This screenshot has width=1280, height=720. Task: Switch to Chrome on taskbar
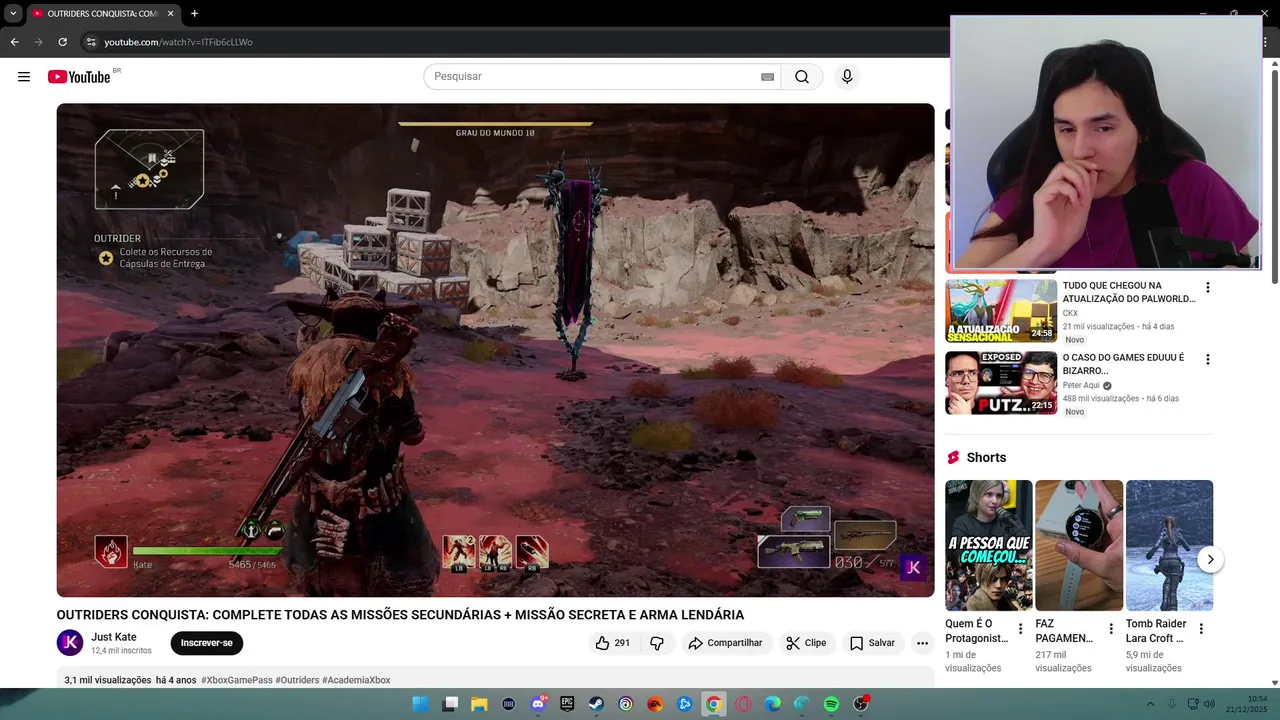pyautogui.click(x=713, y=704)
